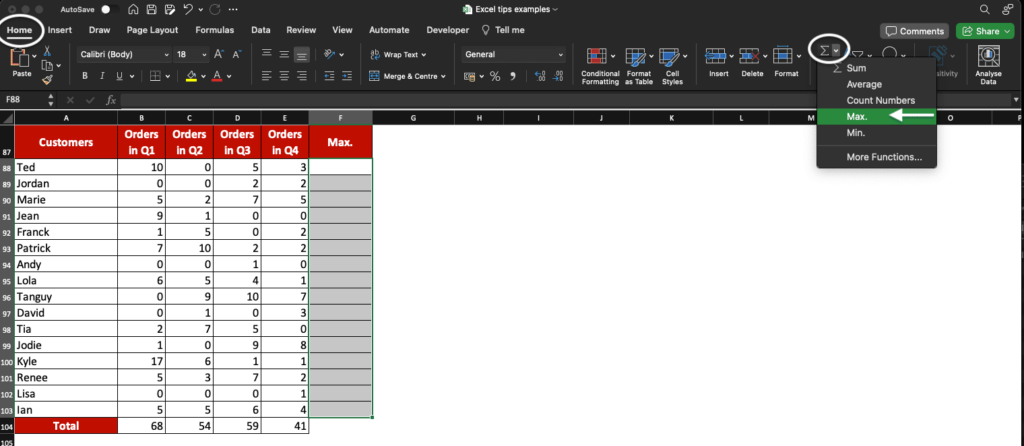Toggle italic formatting
Image resolution: width=1024 pixels, height=446 pixels.
click(101, 75)
